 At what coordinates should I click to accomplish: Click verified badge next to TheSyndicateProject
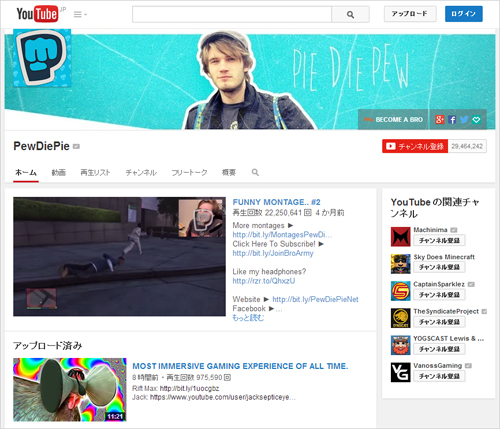484,311
